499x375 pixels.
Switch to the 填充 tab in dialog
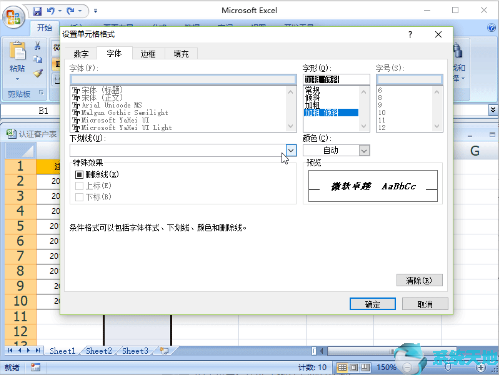click(x=181, y=54)
